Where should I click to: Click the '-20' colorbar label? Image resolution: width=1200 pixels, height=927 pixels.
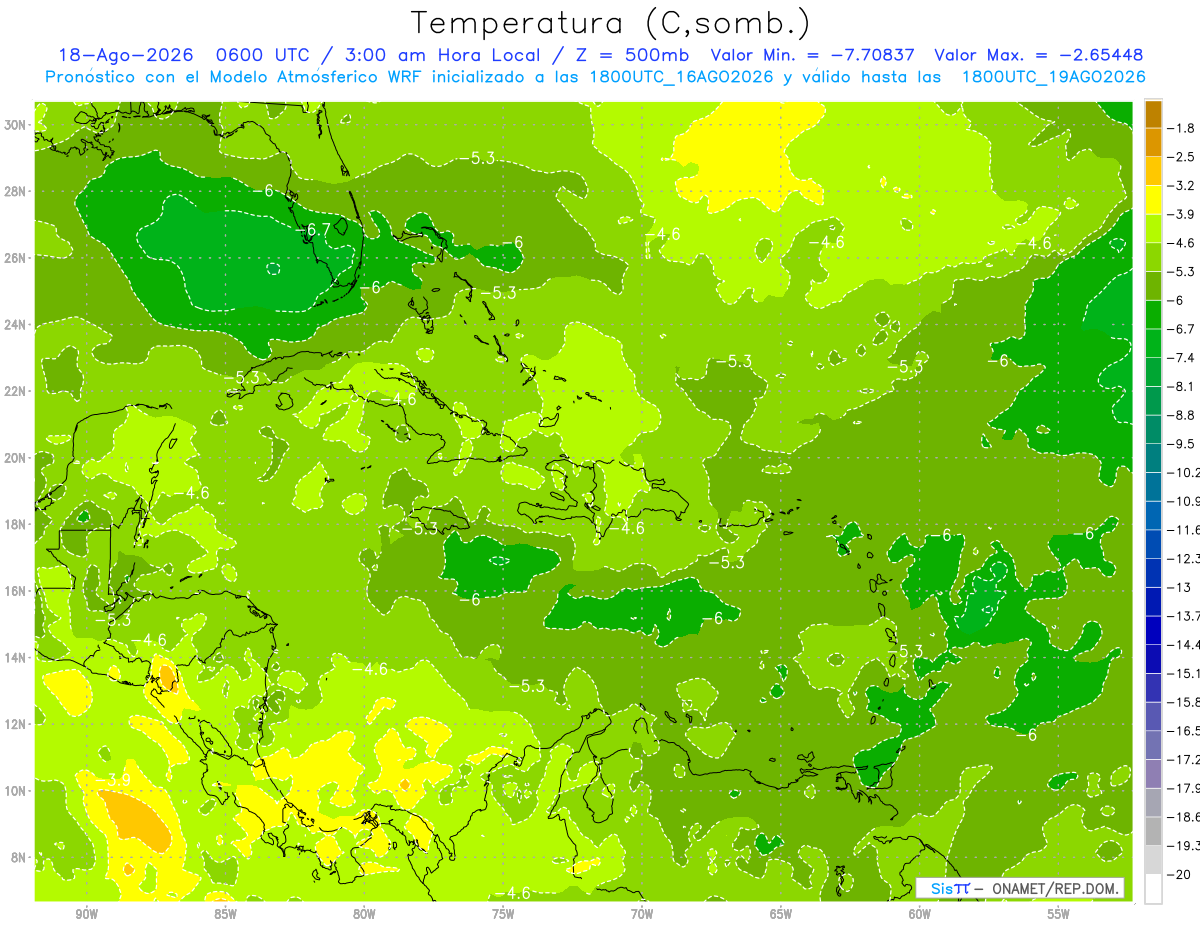click(x=1179, y=874)
